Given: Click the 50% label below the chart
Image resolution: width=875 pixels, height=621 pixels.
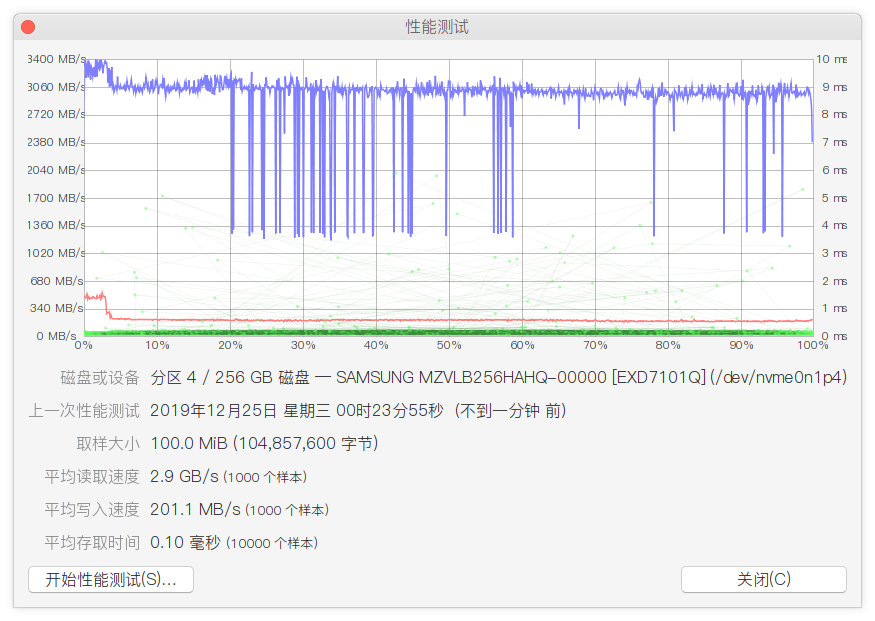Looking at the screenshot, I should point(449,345).
